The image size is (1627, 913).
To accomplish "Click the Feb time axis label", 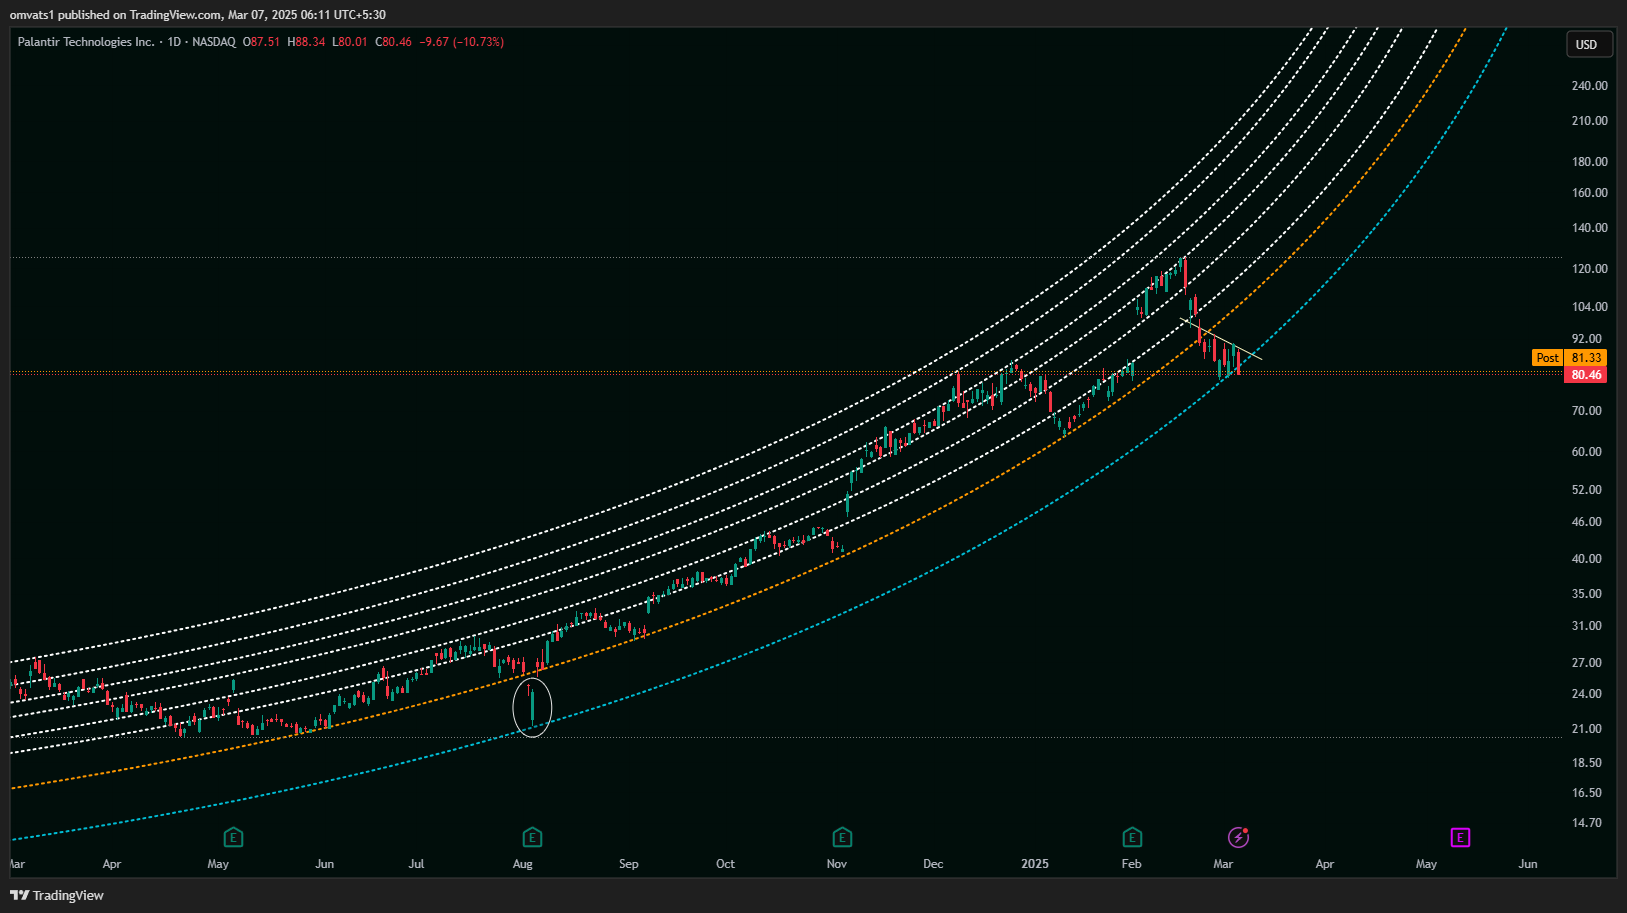I will coord(1131,864).
